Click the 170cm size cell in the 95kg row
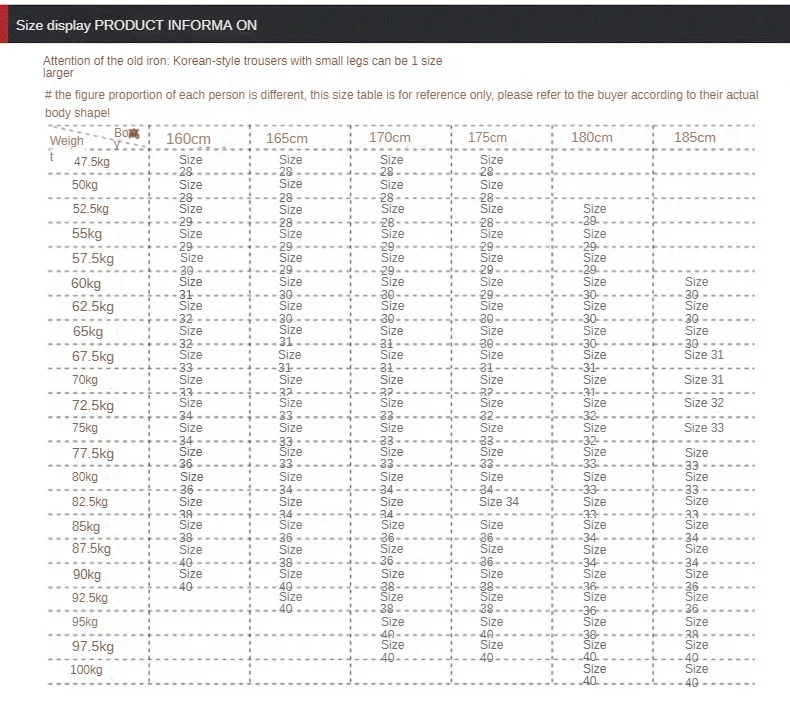The image size is (790, 703). coord(392,627)
